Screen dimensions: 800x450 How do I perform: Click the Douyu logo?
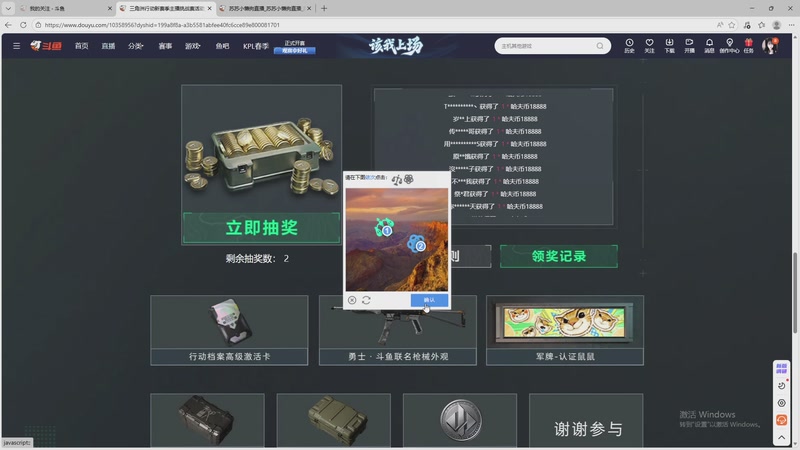coord(46,46)
